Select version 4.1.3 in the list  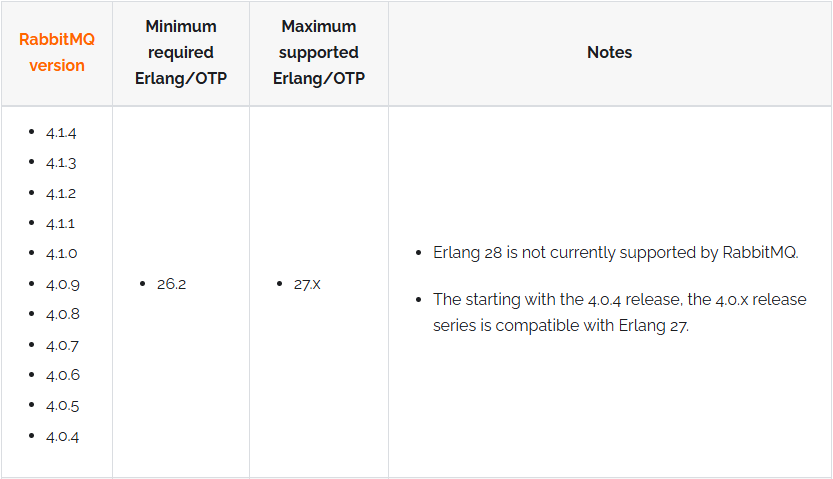click(61, 163)
